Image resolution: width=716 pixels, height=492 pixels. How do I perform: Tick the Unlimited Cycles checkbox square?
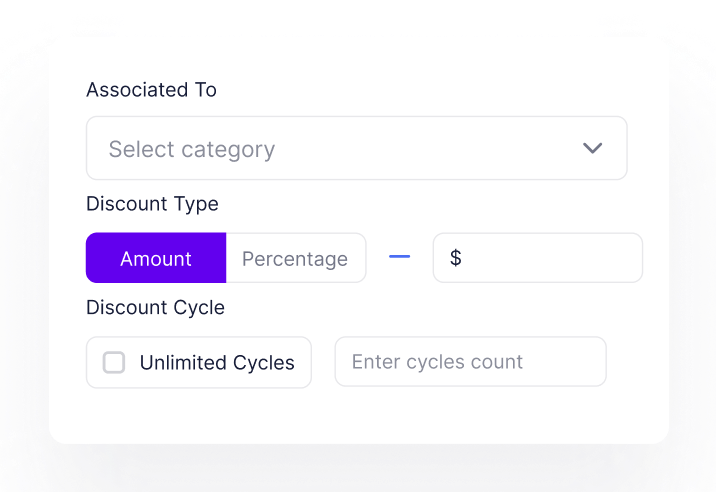click(114, 362)
